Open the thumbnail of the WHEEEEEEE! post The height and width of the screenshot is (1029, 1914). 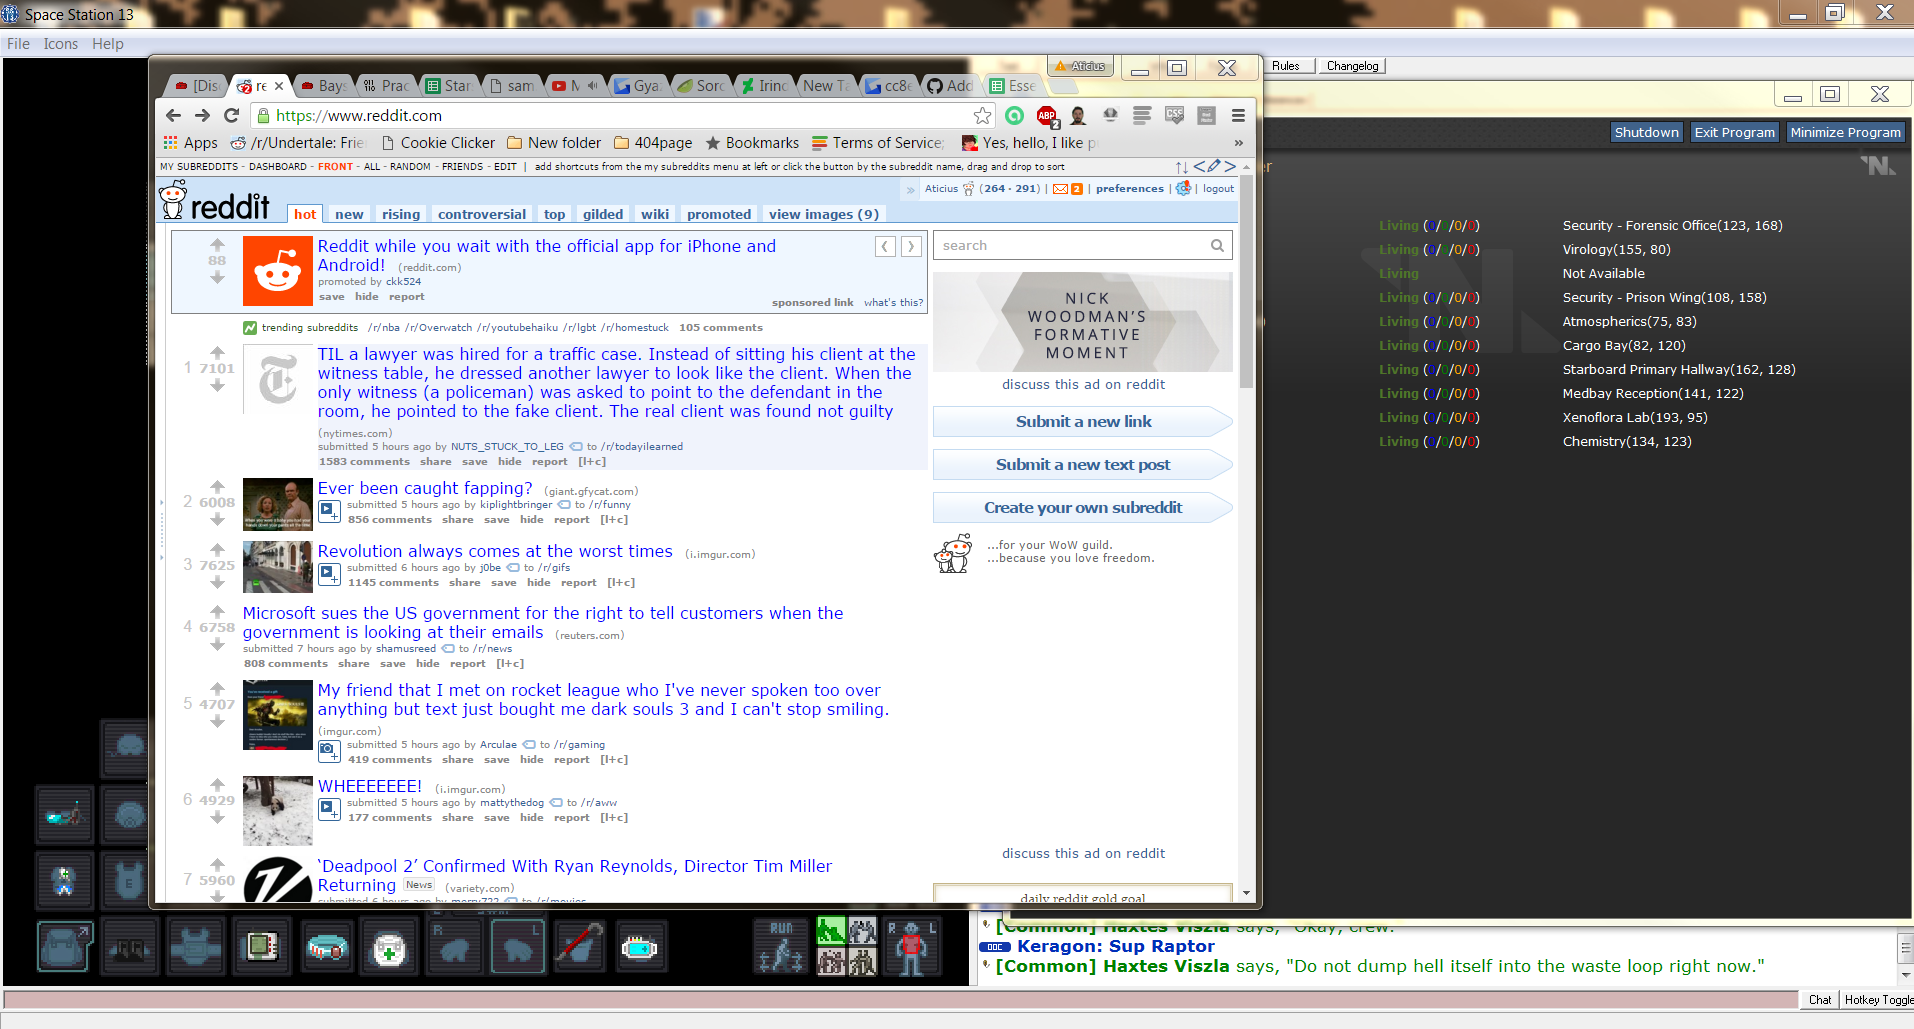coord(277,811)
